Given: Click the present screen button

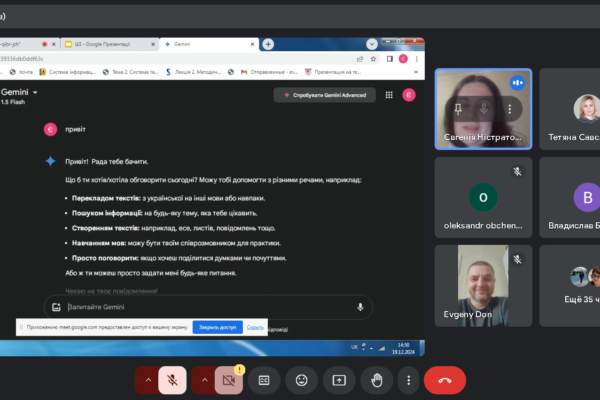Looking at the screenshot, I should (339, 380).
